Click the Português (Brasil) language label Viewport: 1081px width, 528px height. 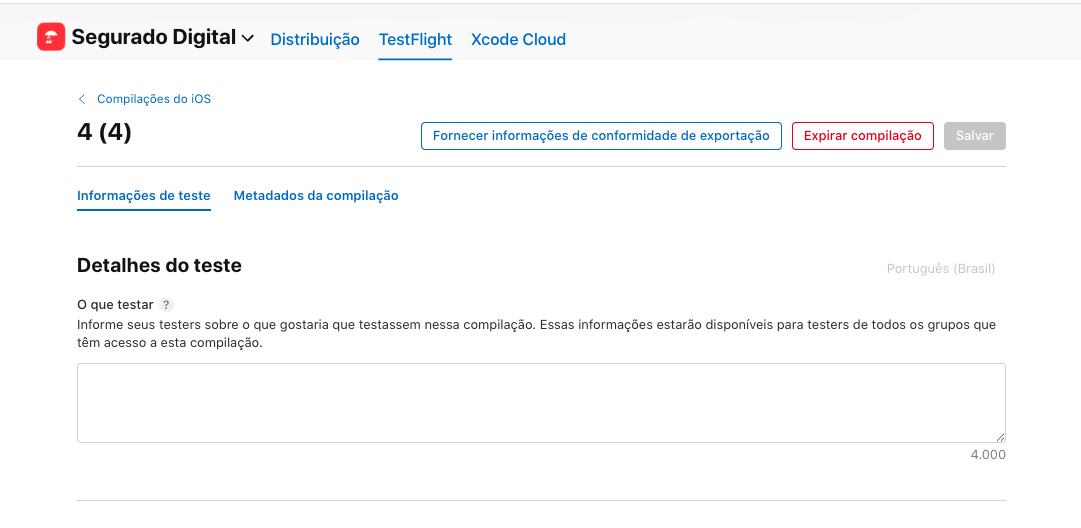(940, 269)
